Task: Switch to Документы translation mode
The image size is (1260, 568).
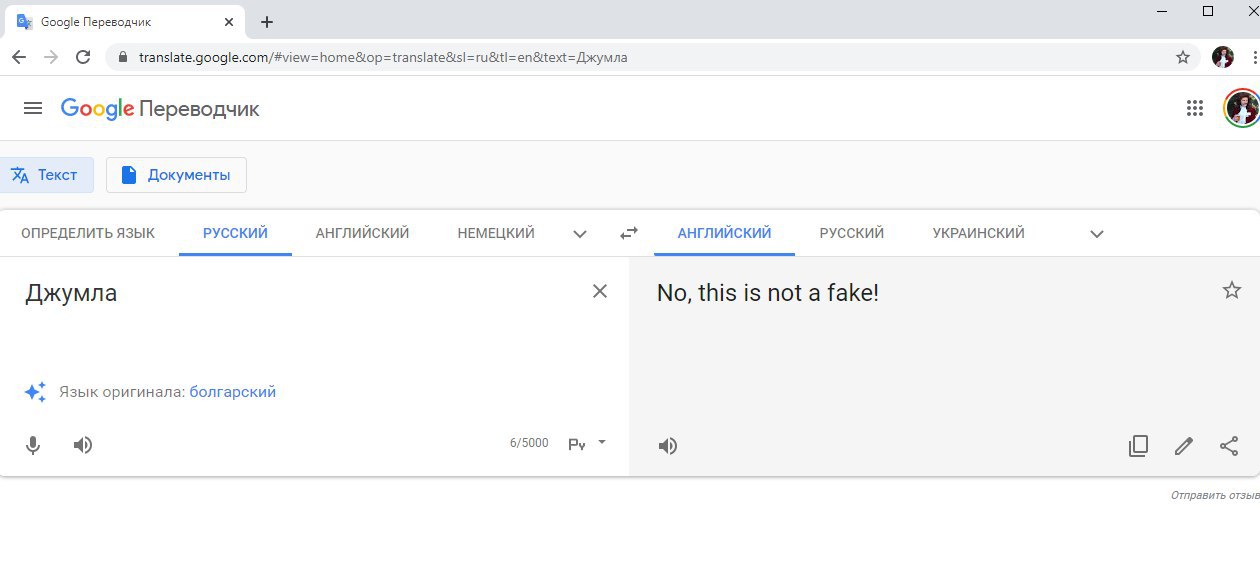Action: [176, 175]
